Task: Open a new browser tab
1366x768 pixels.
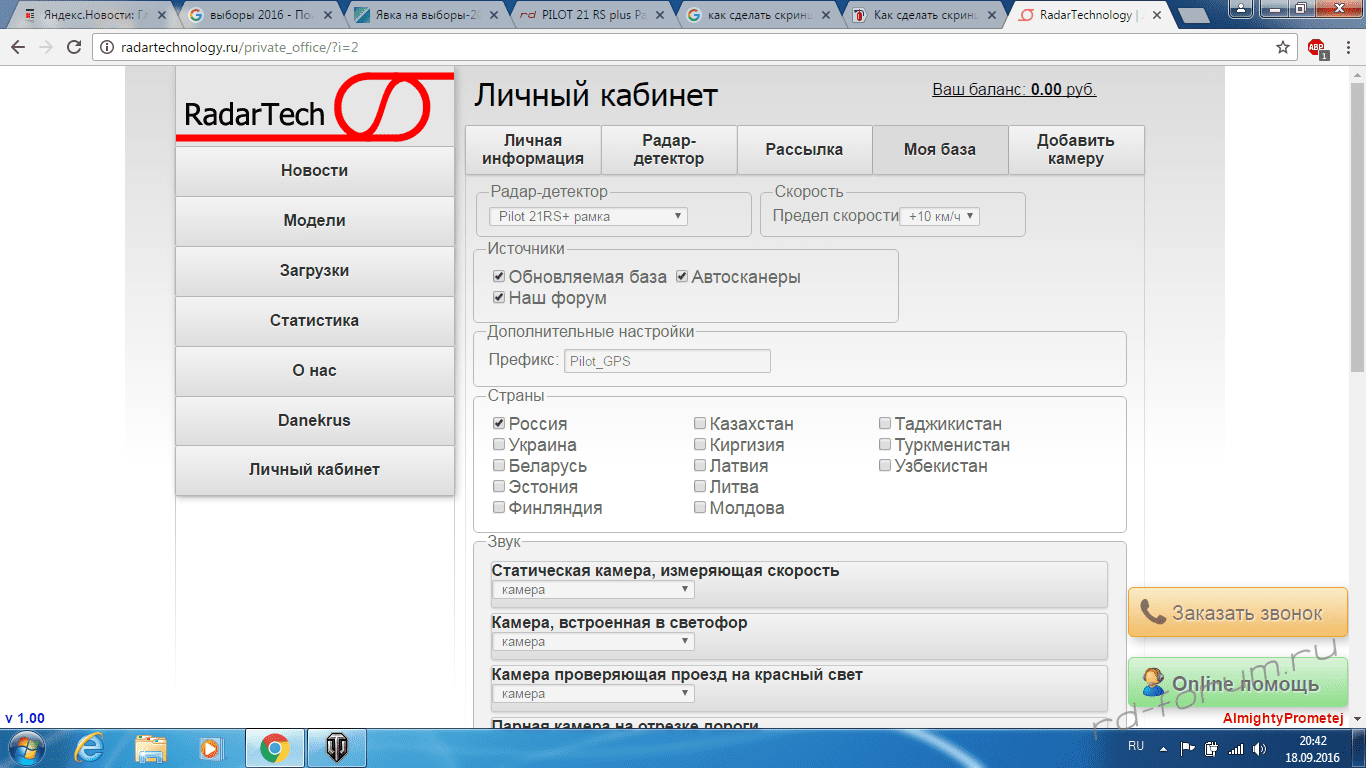Action: tap(1193, 16)
